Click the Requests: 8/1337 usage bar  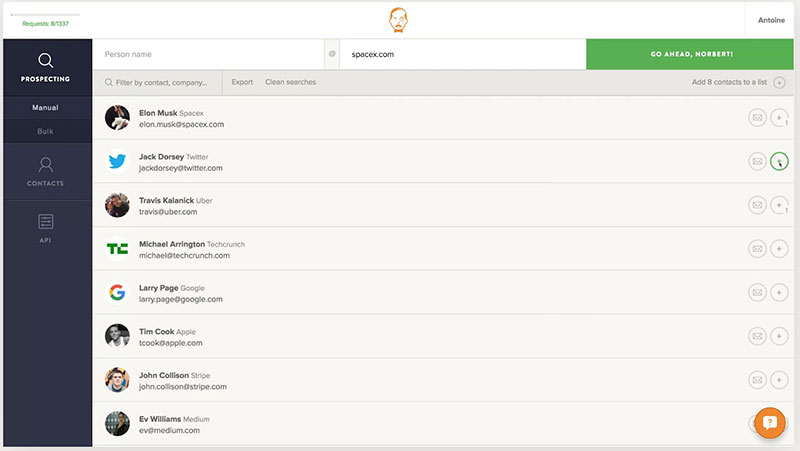pos(45,15)
